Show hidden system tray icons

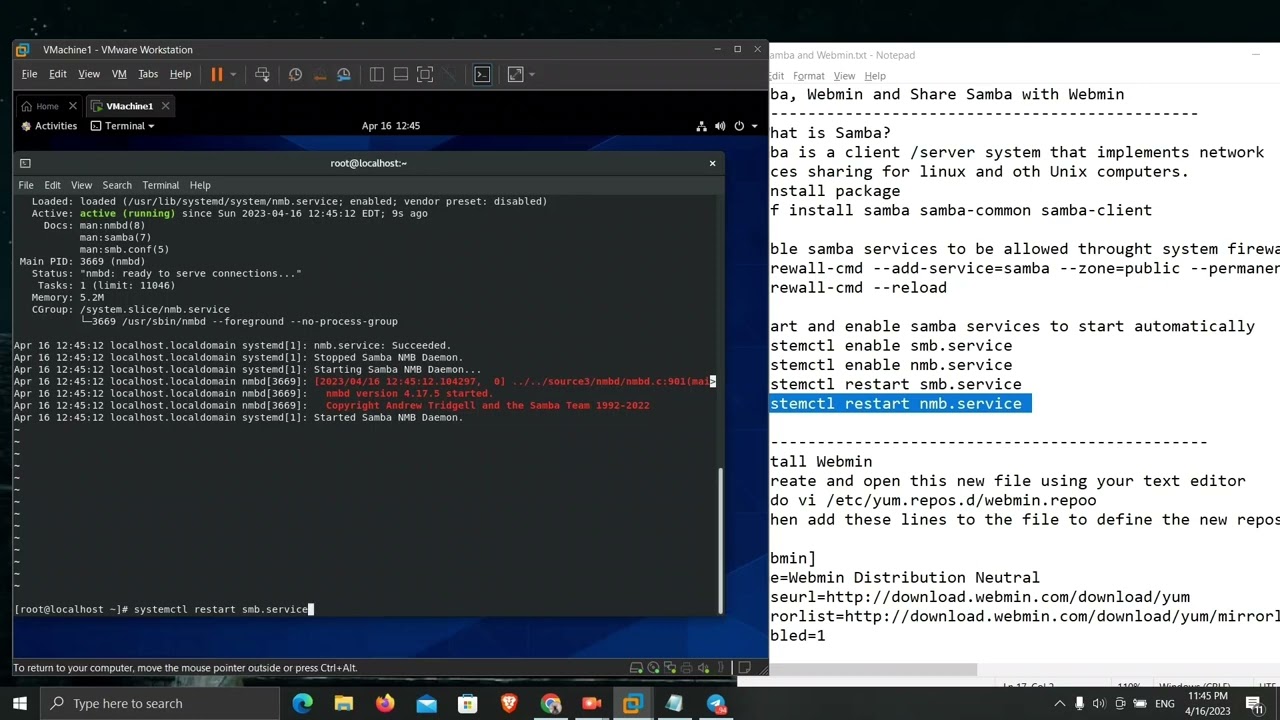(1059, 704)
